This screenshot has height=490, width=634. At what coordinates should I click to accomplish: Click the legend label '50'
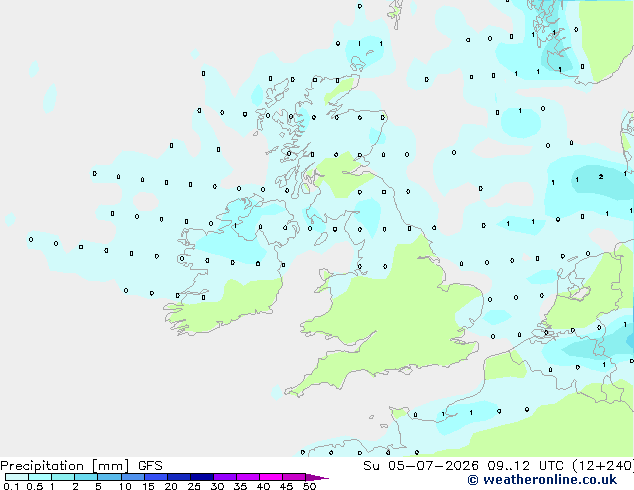tap(309, 486)
